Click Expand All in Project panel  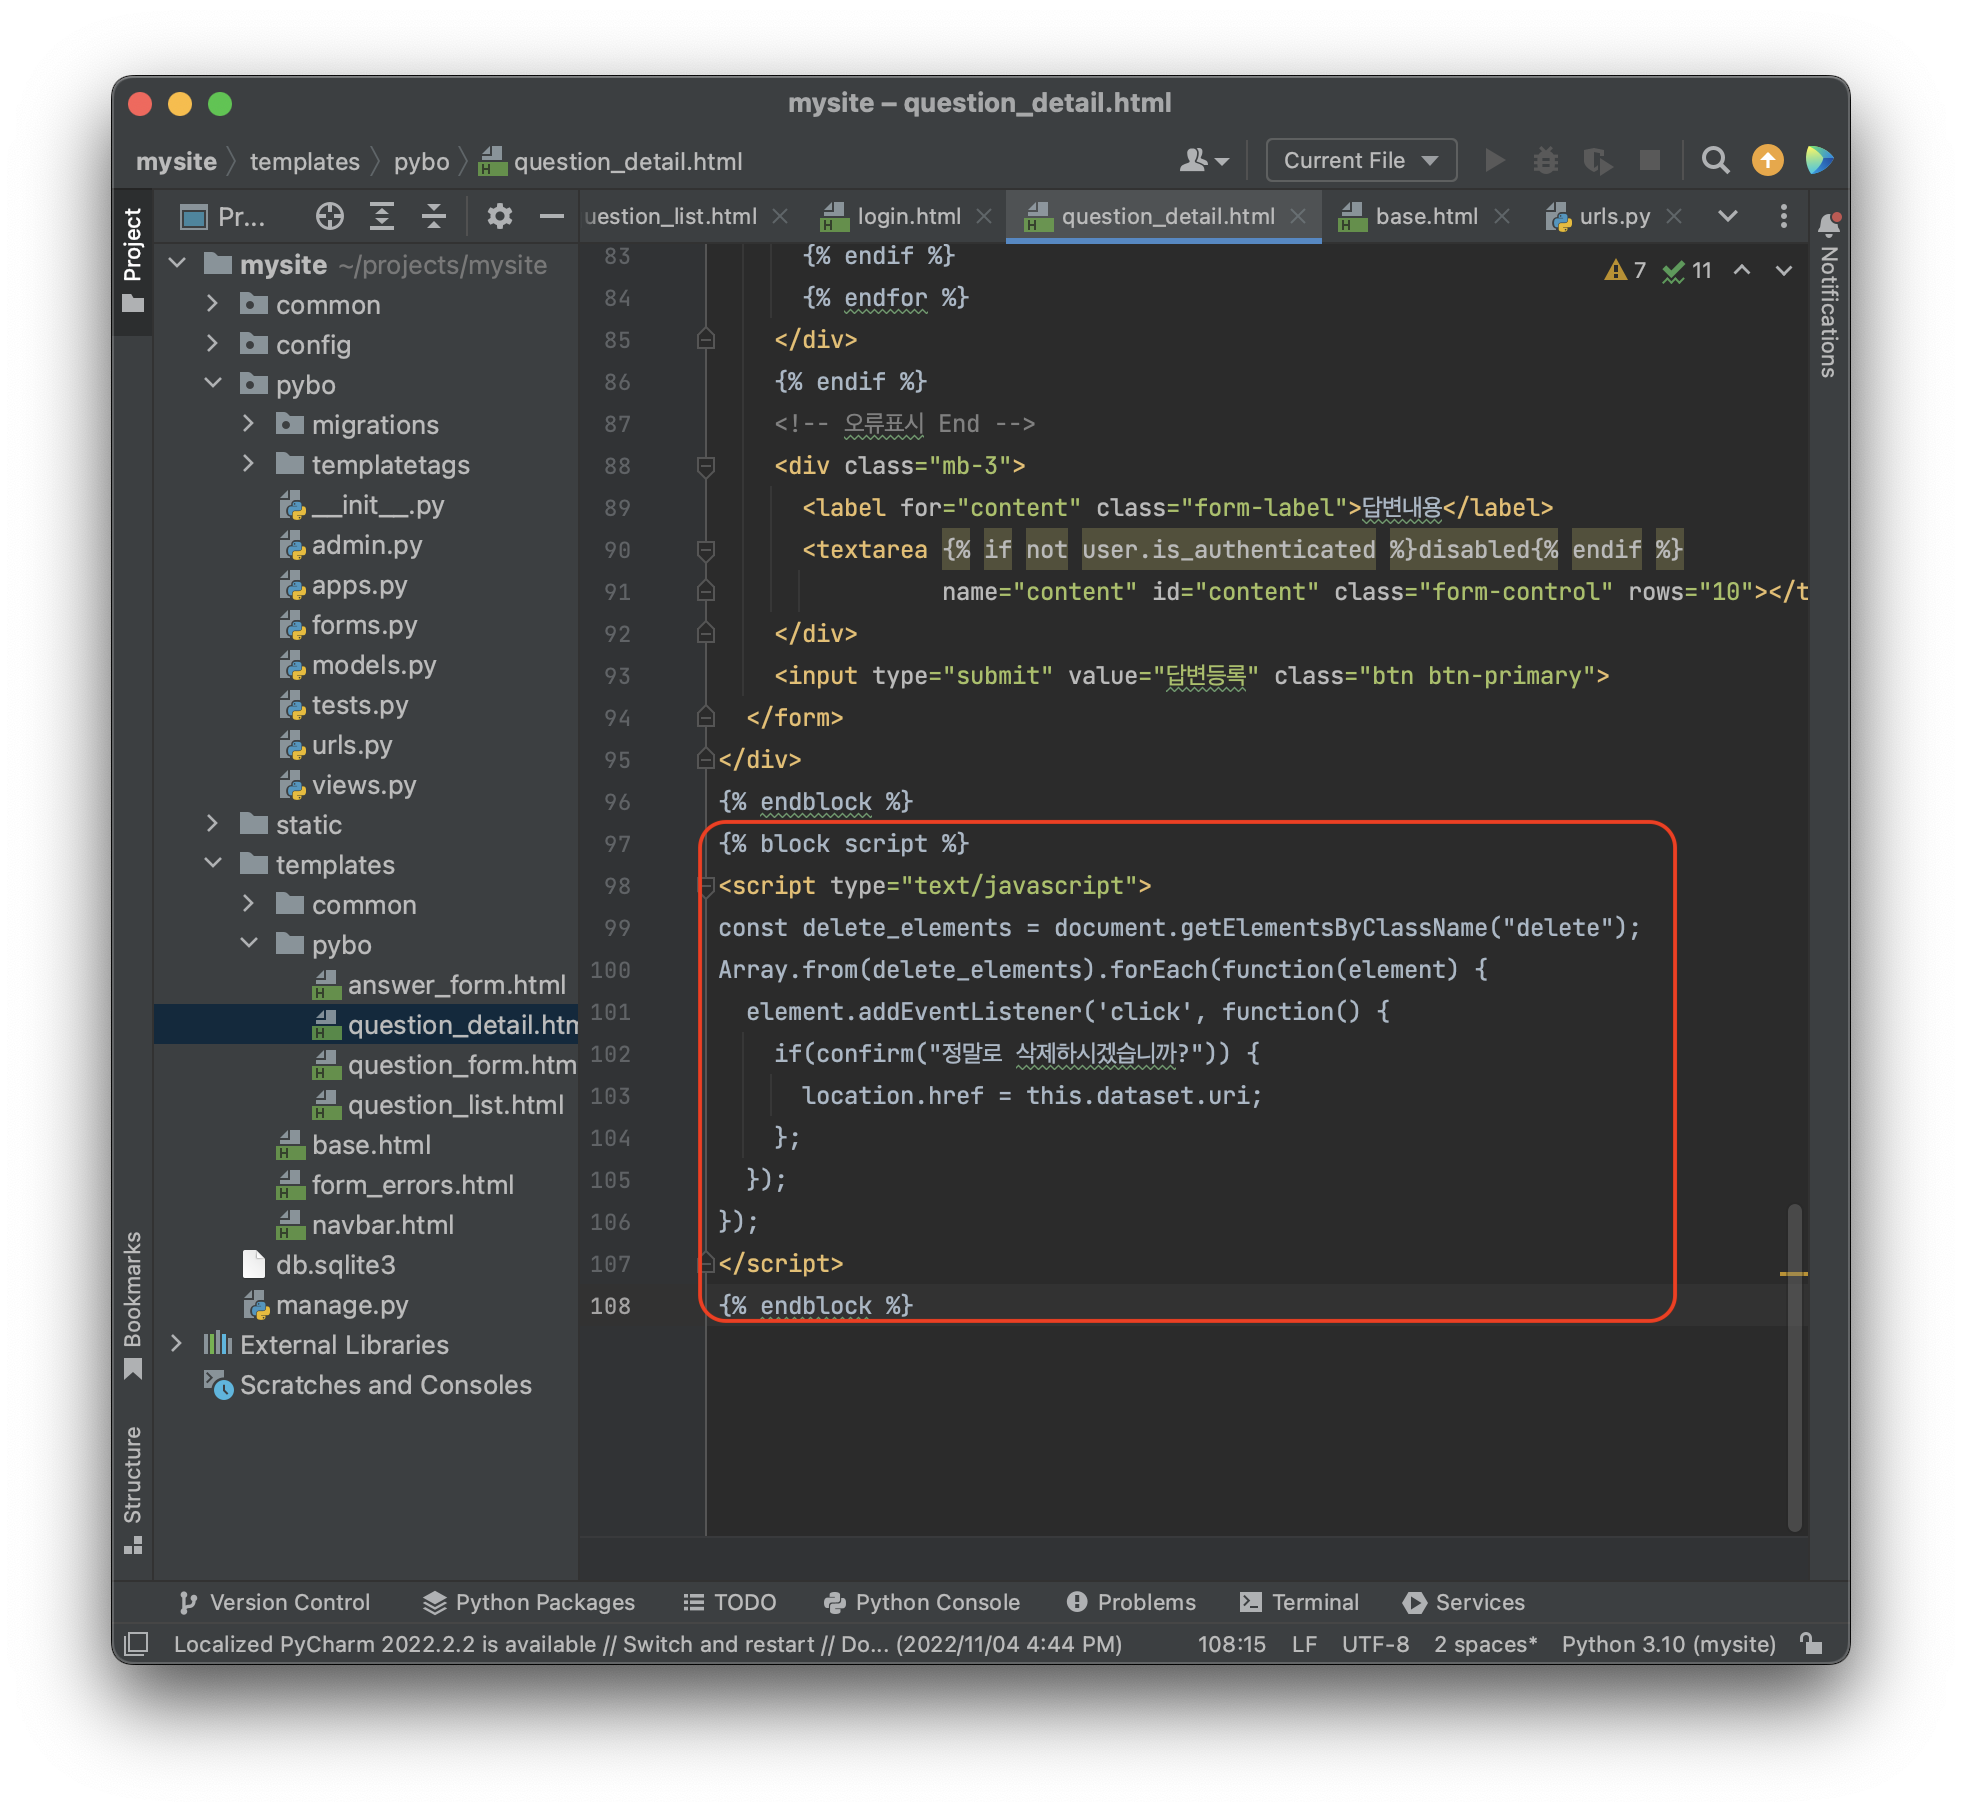point(382,216)
